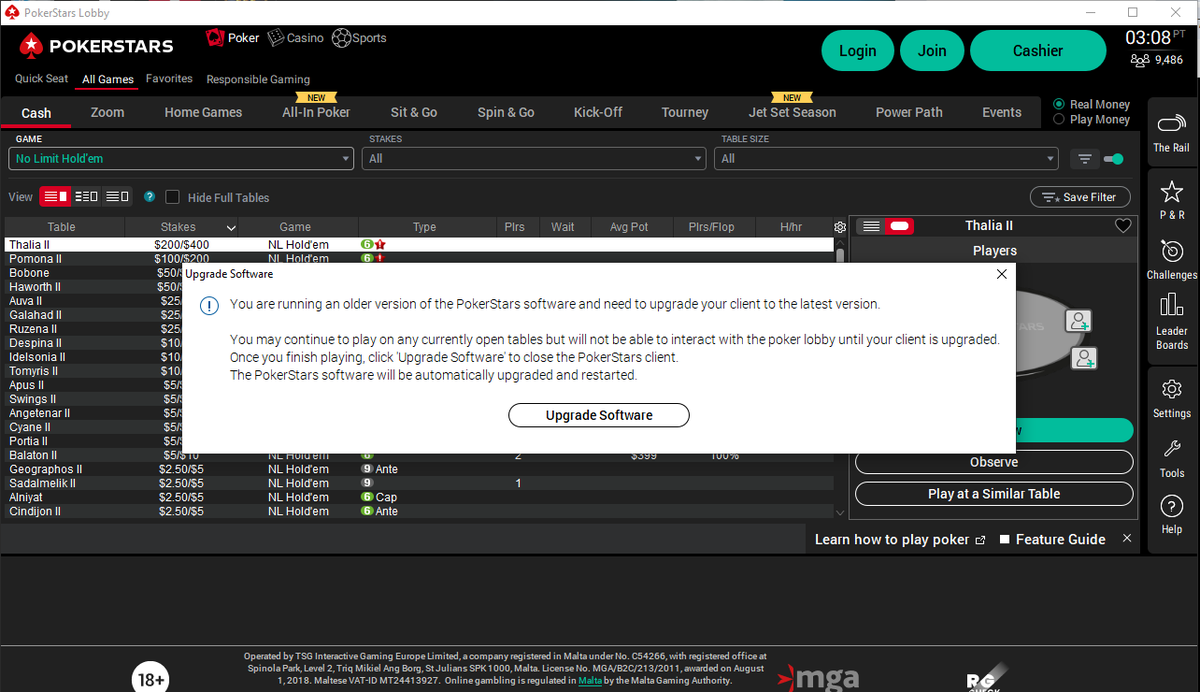This screenshot has width=1200, height=692.
Task: Sort by Stakes column header arrow
Action: click(232, 227)
